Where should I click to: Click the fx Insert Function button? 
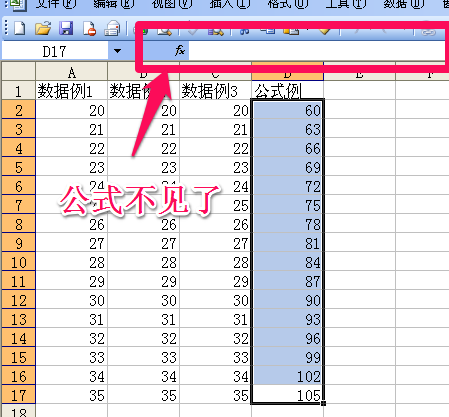point(180,51)
